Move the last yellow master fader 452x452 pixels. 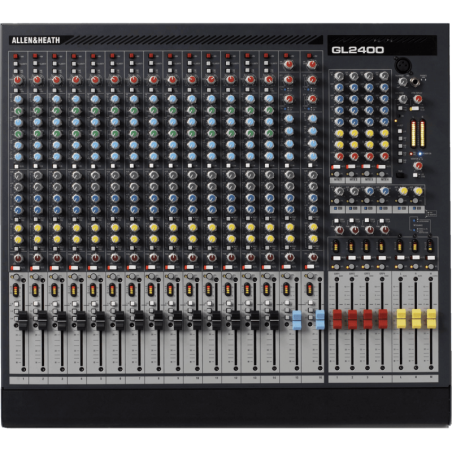431,319
